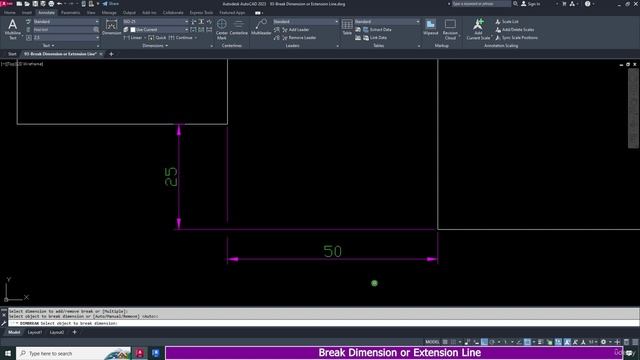Screen dimensions: 640x360
Task: Switch to the Home ribbon tab
Action: [9, 13]
